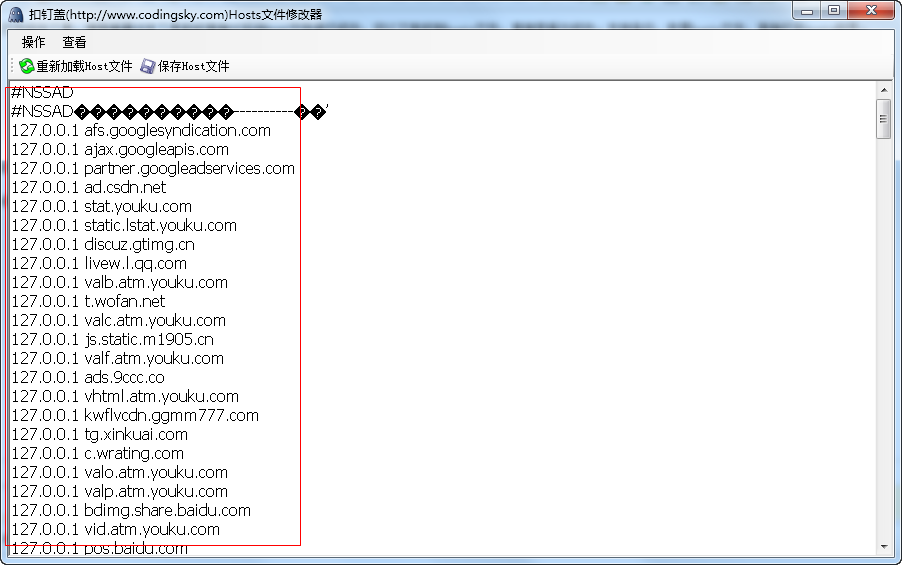
Task: Click the app icon in the title bar
Action: [x=16, y=14]
